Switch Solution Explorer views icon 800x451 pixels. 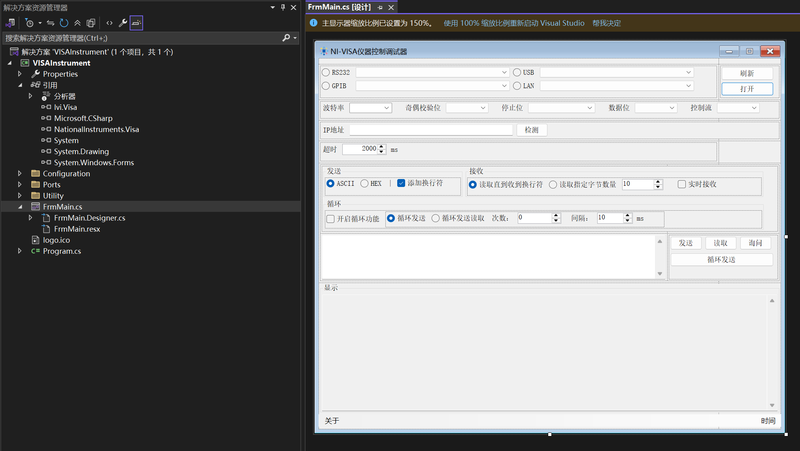click(10, 23)
